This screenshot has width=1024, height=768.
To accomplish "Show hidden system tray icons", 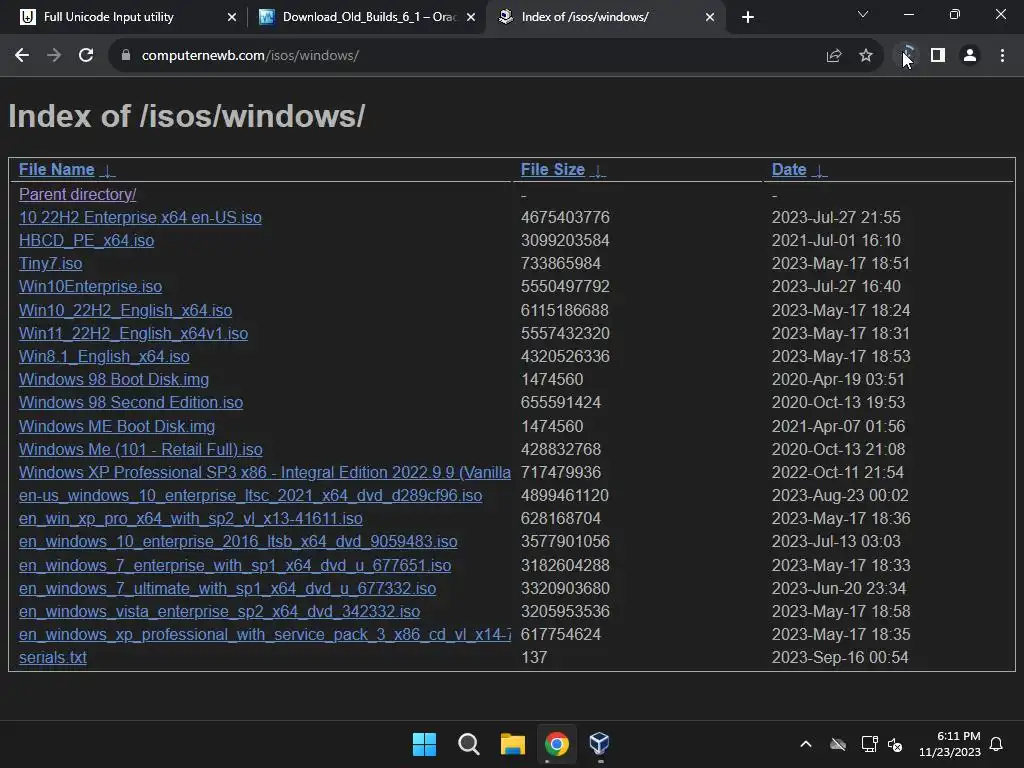I will (806, 744).
